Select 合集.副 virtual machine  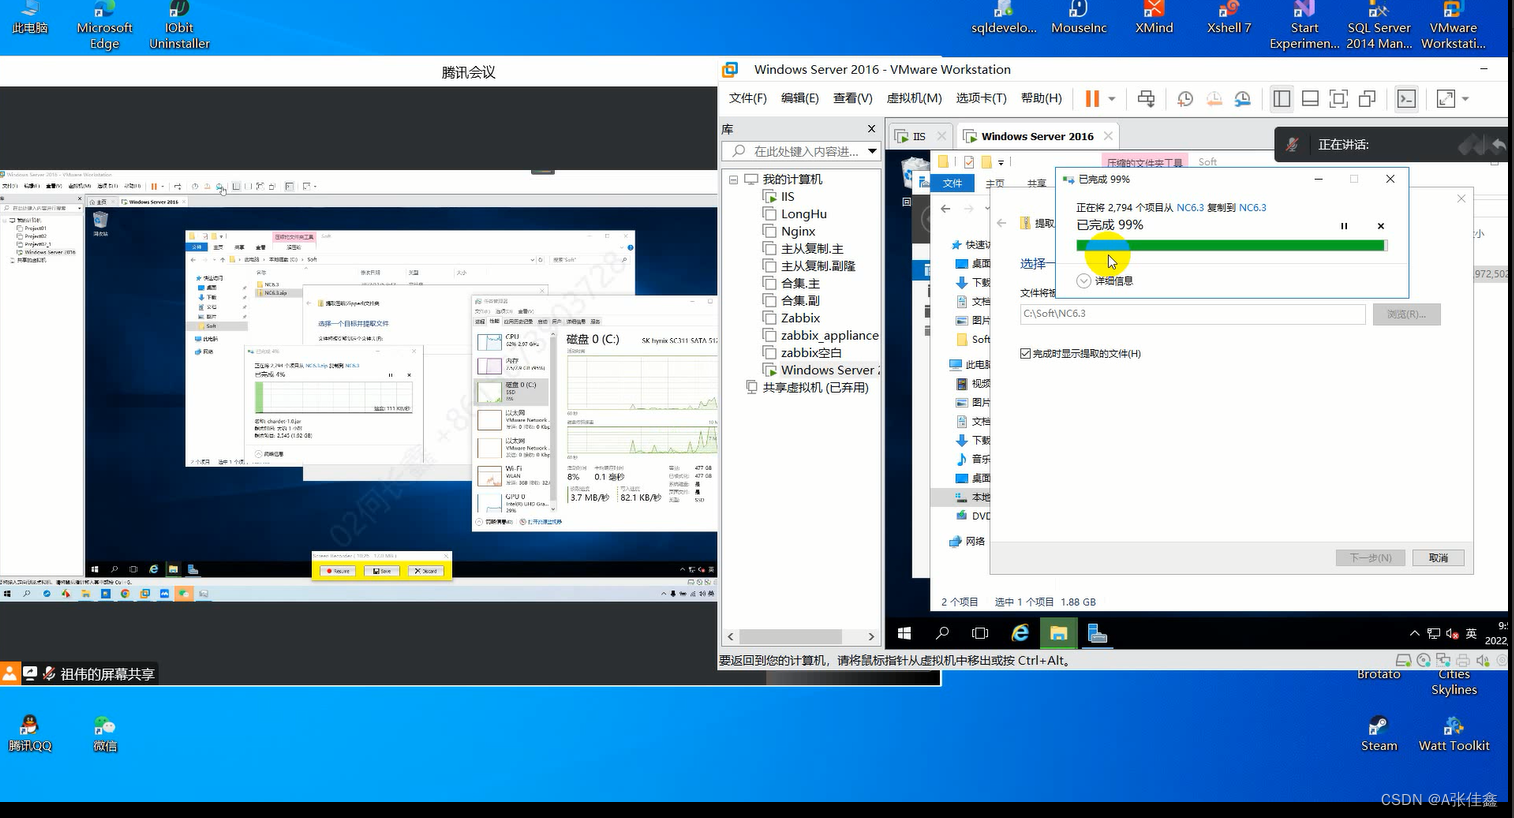(800, 300)
